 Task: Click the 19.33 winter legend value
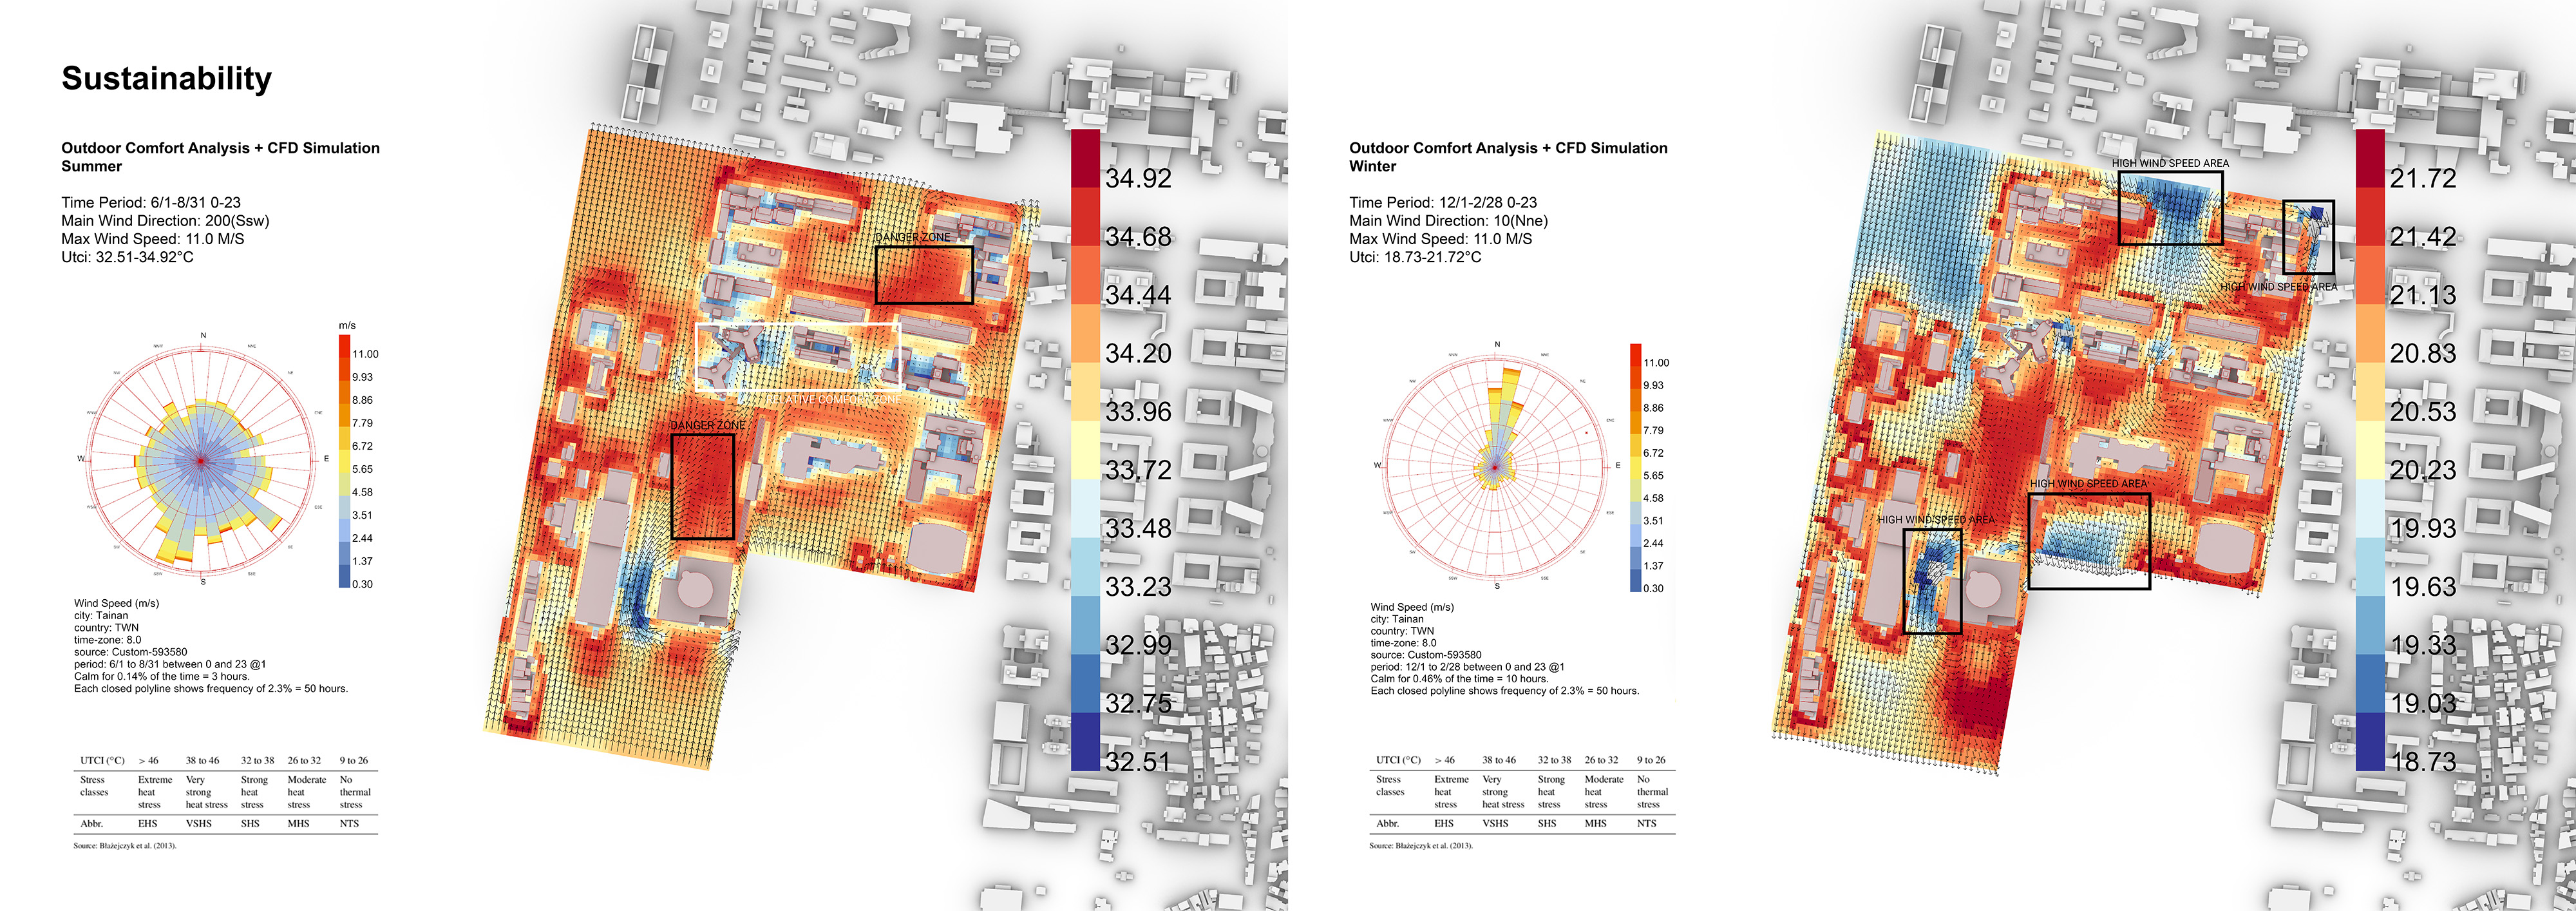[x=2423, y=645]
